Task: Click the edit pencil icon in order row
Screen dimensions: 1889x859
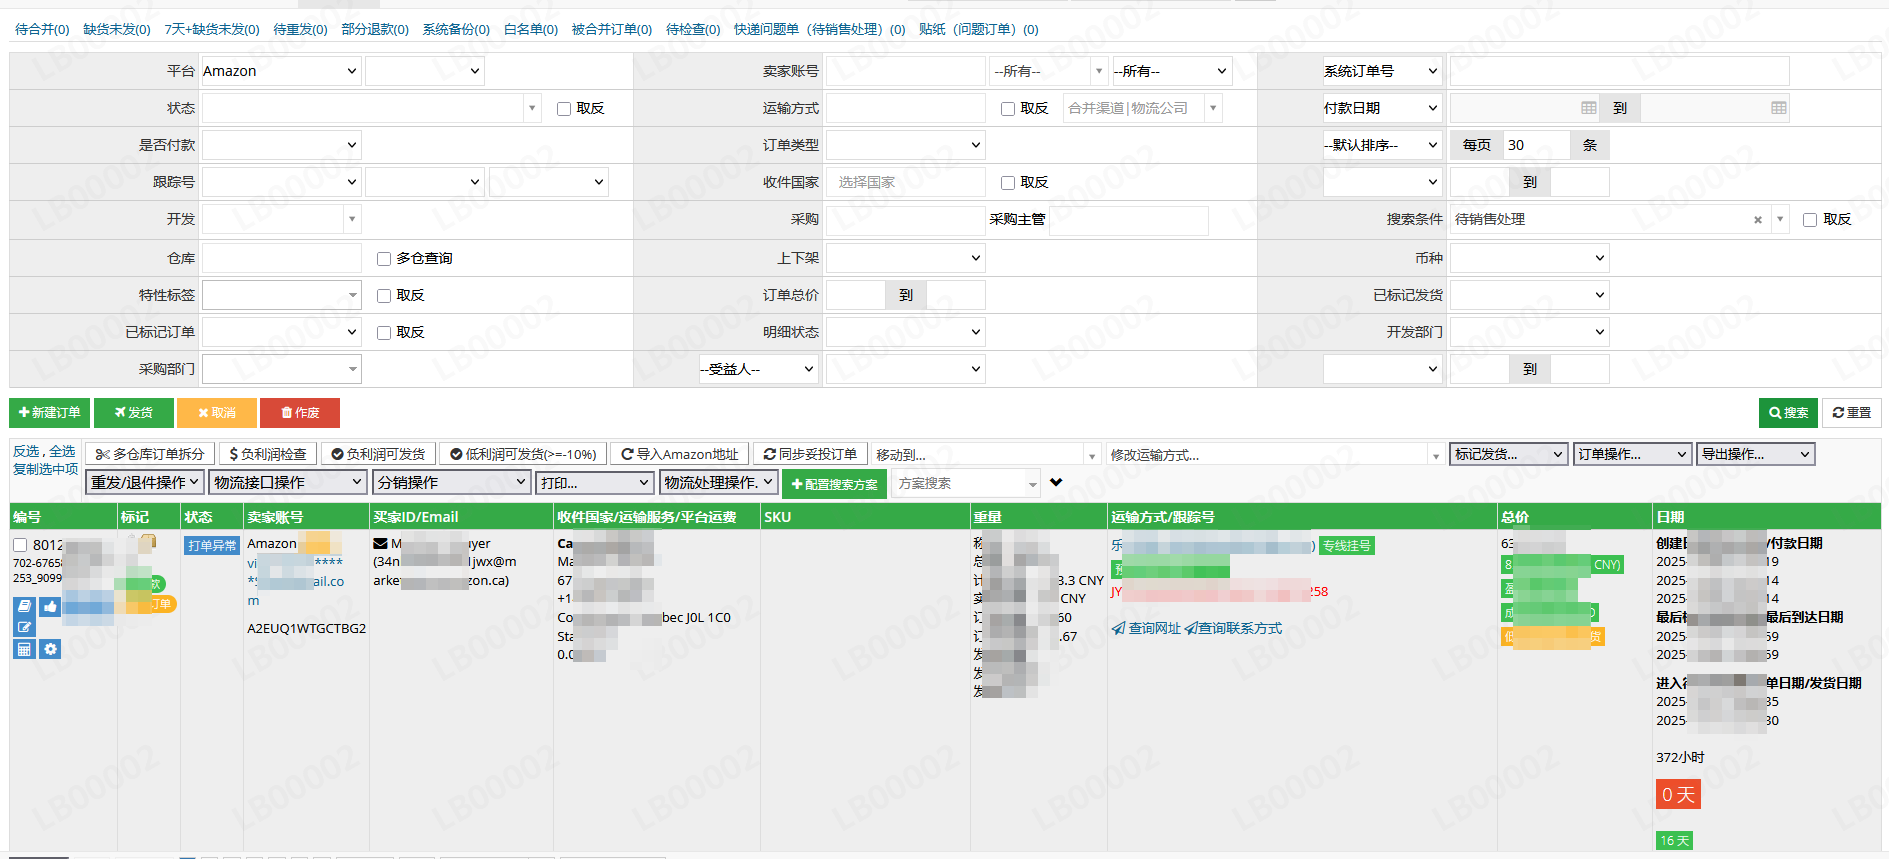Action: 24,627
